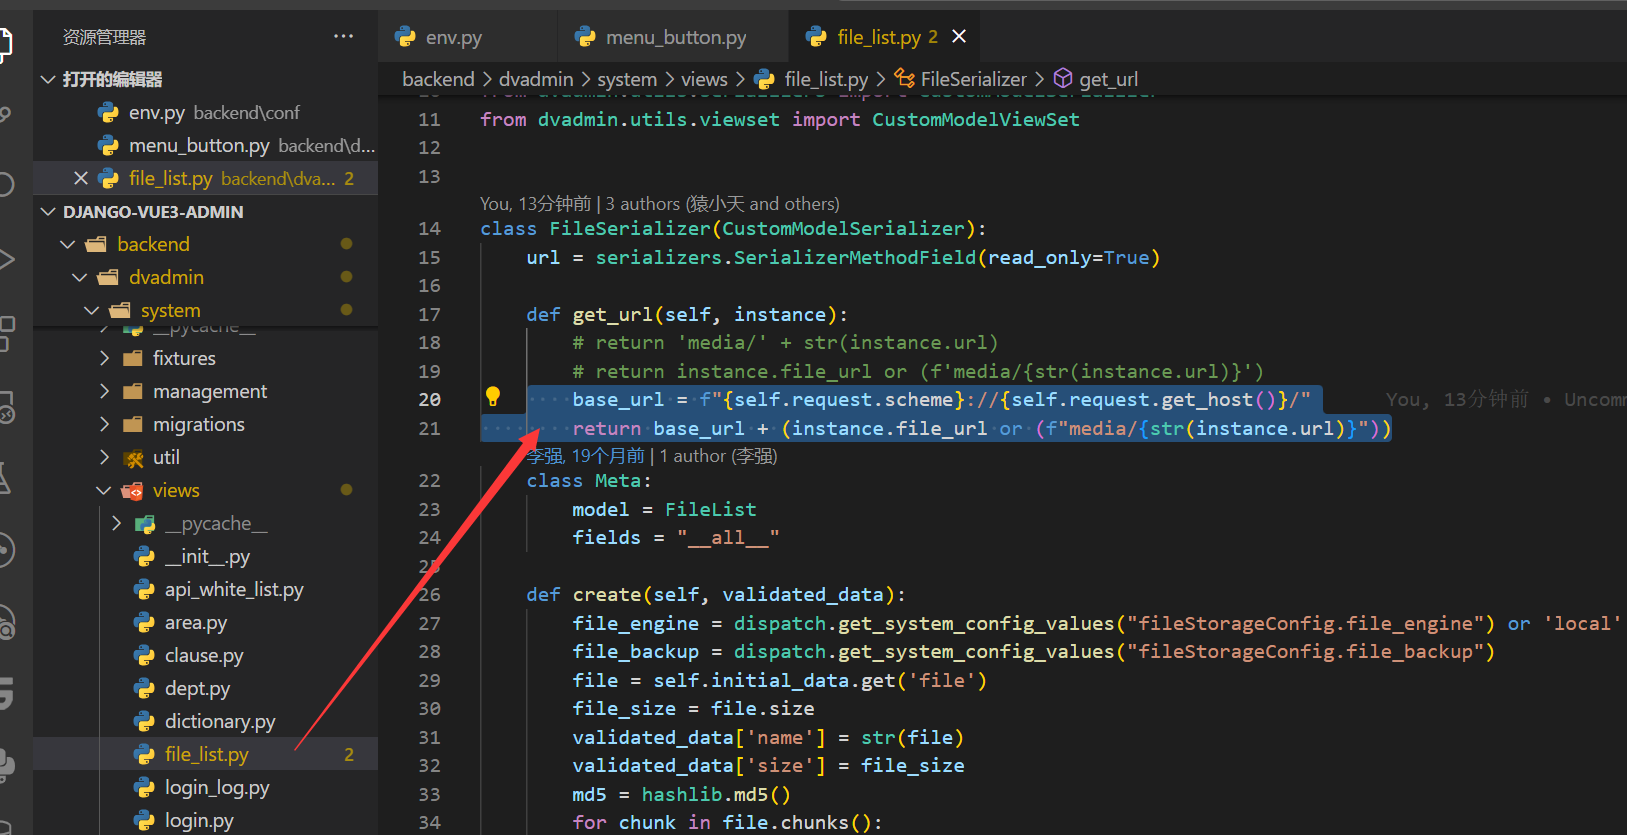
Task: Click the views folder icon
Action: click(x=132, y=490)
